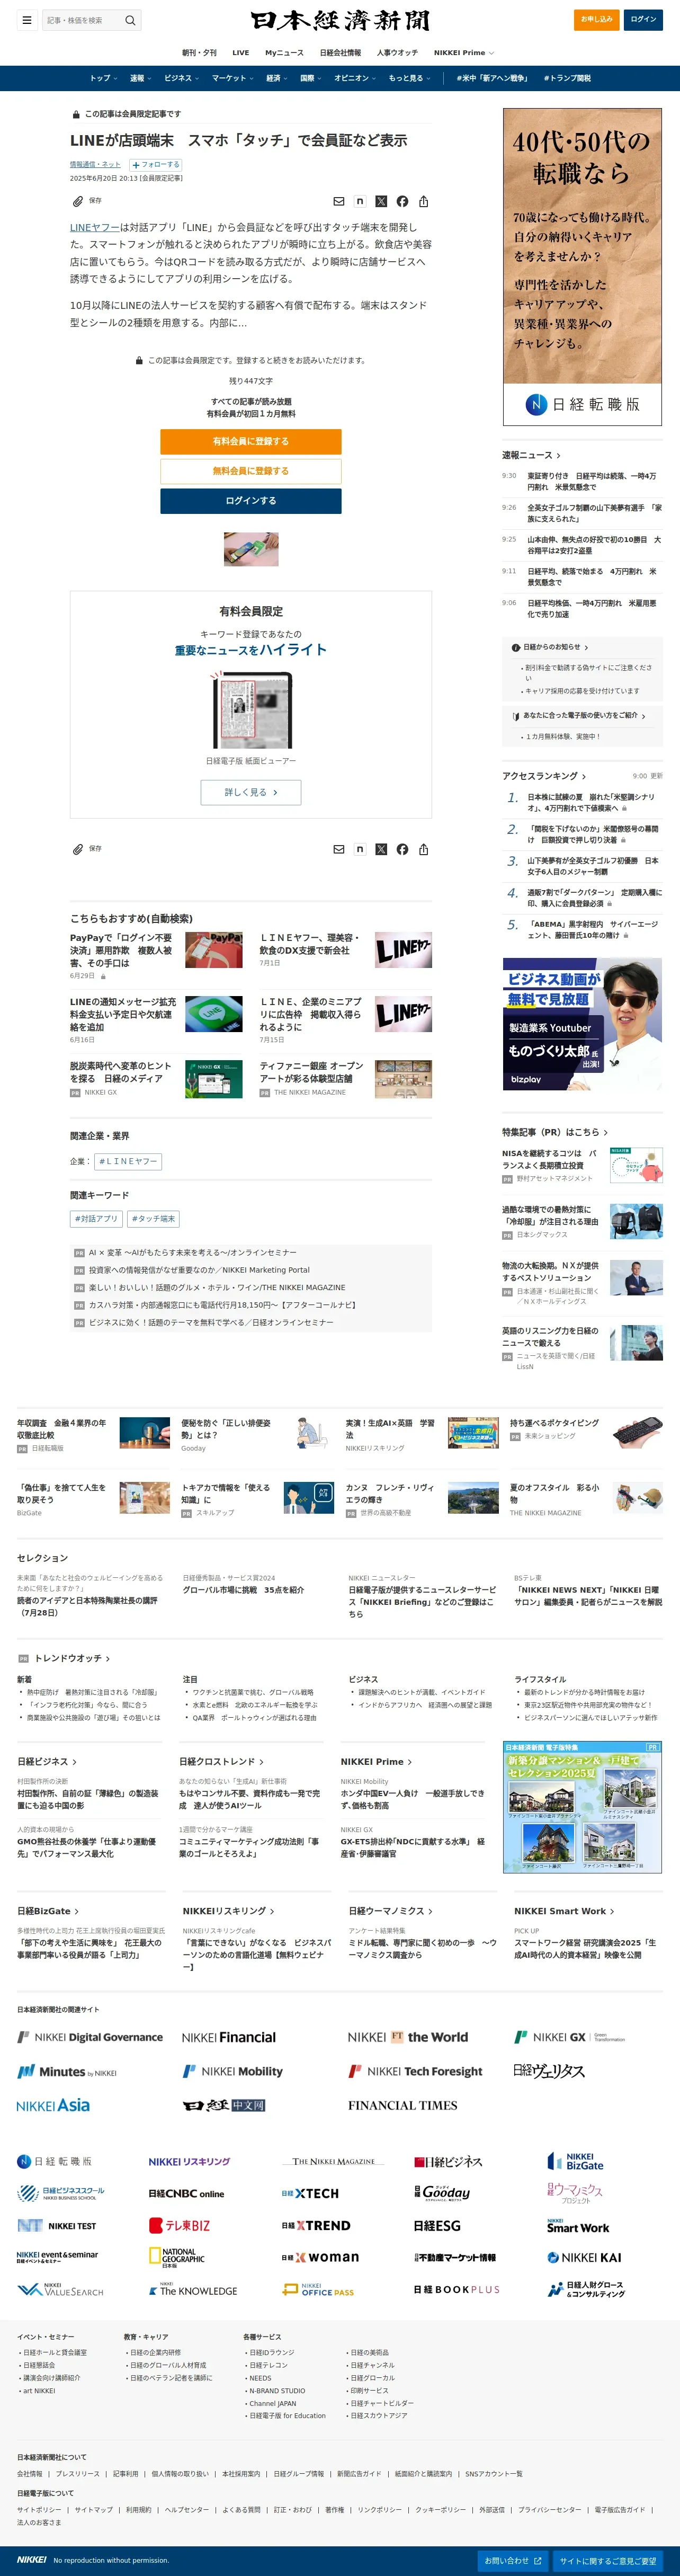
Task: Click the 保存 clip icon below the 有料会員限定 box
Action: (x=78, y=849)
